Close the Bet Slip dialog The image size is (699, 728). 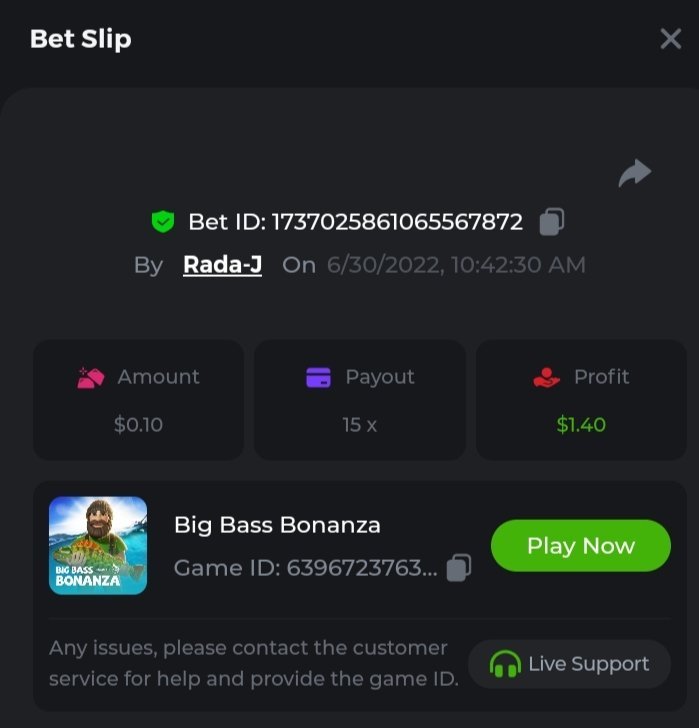670,39
